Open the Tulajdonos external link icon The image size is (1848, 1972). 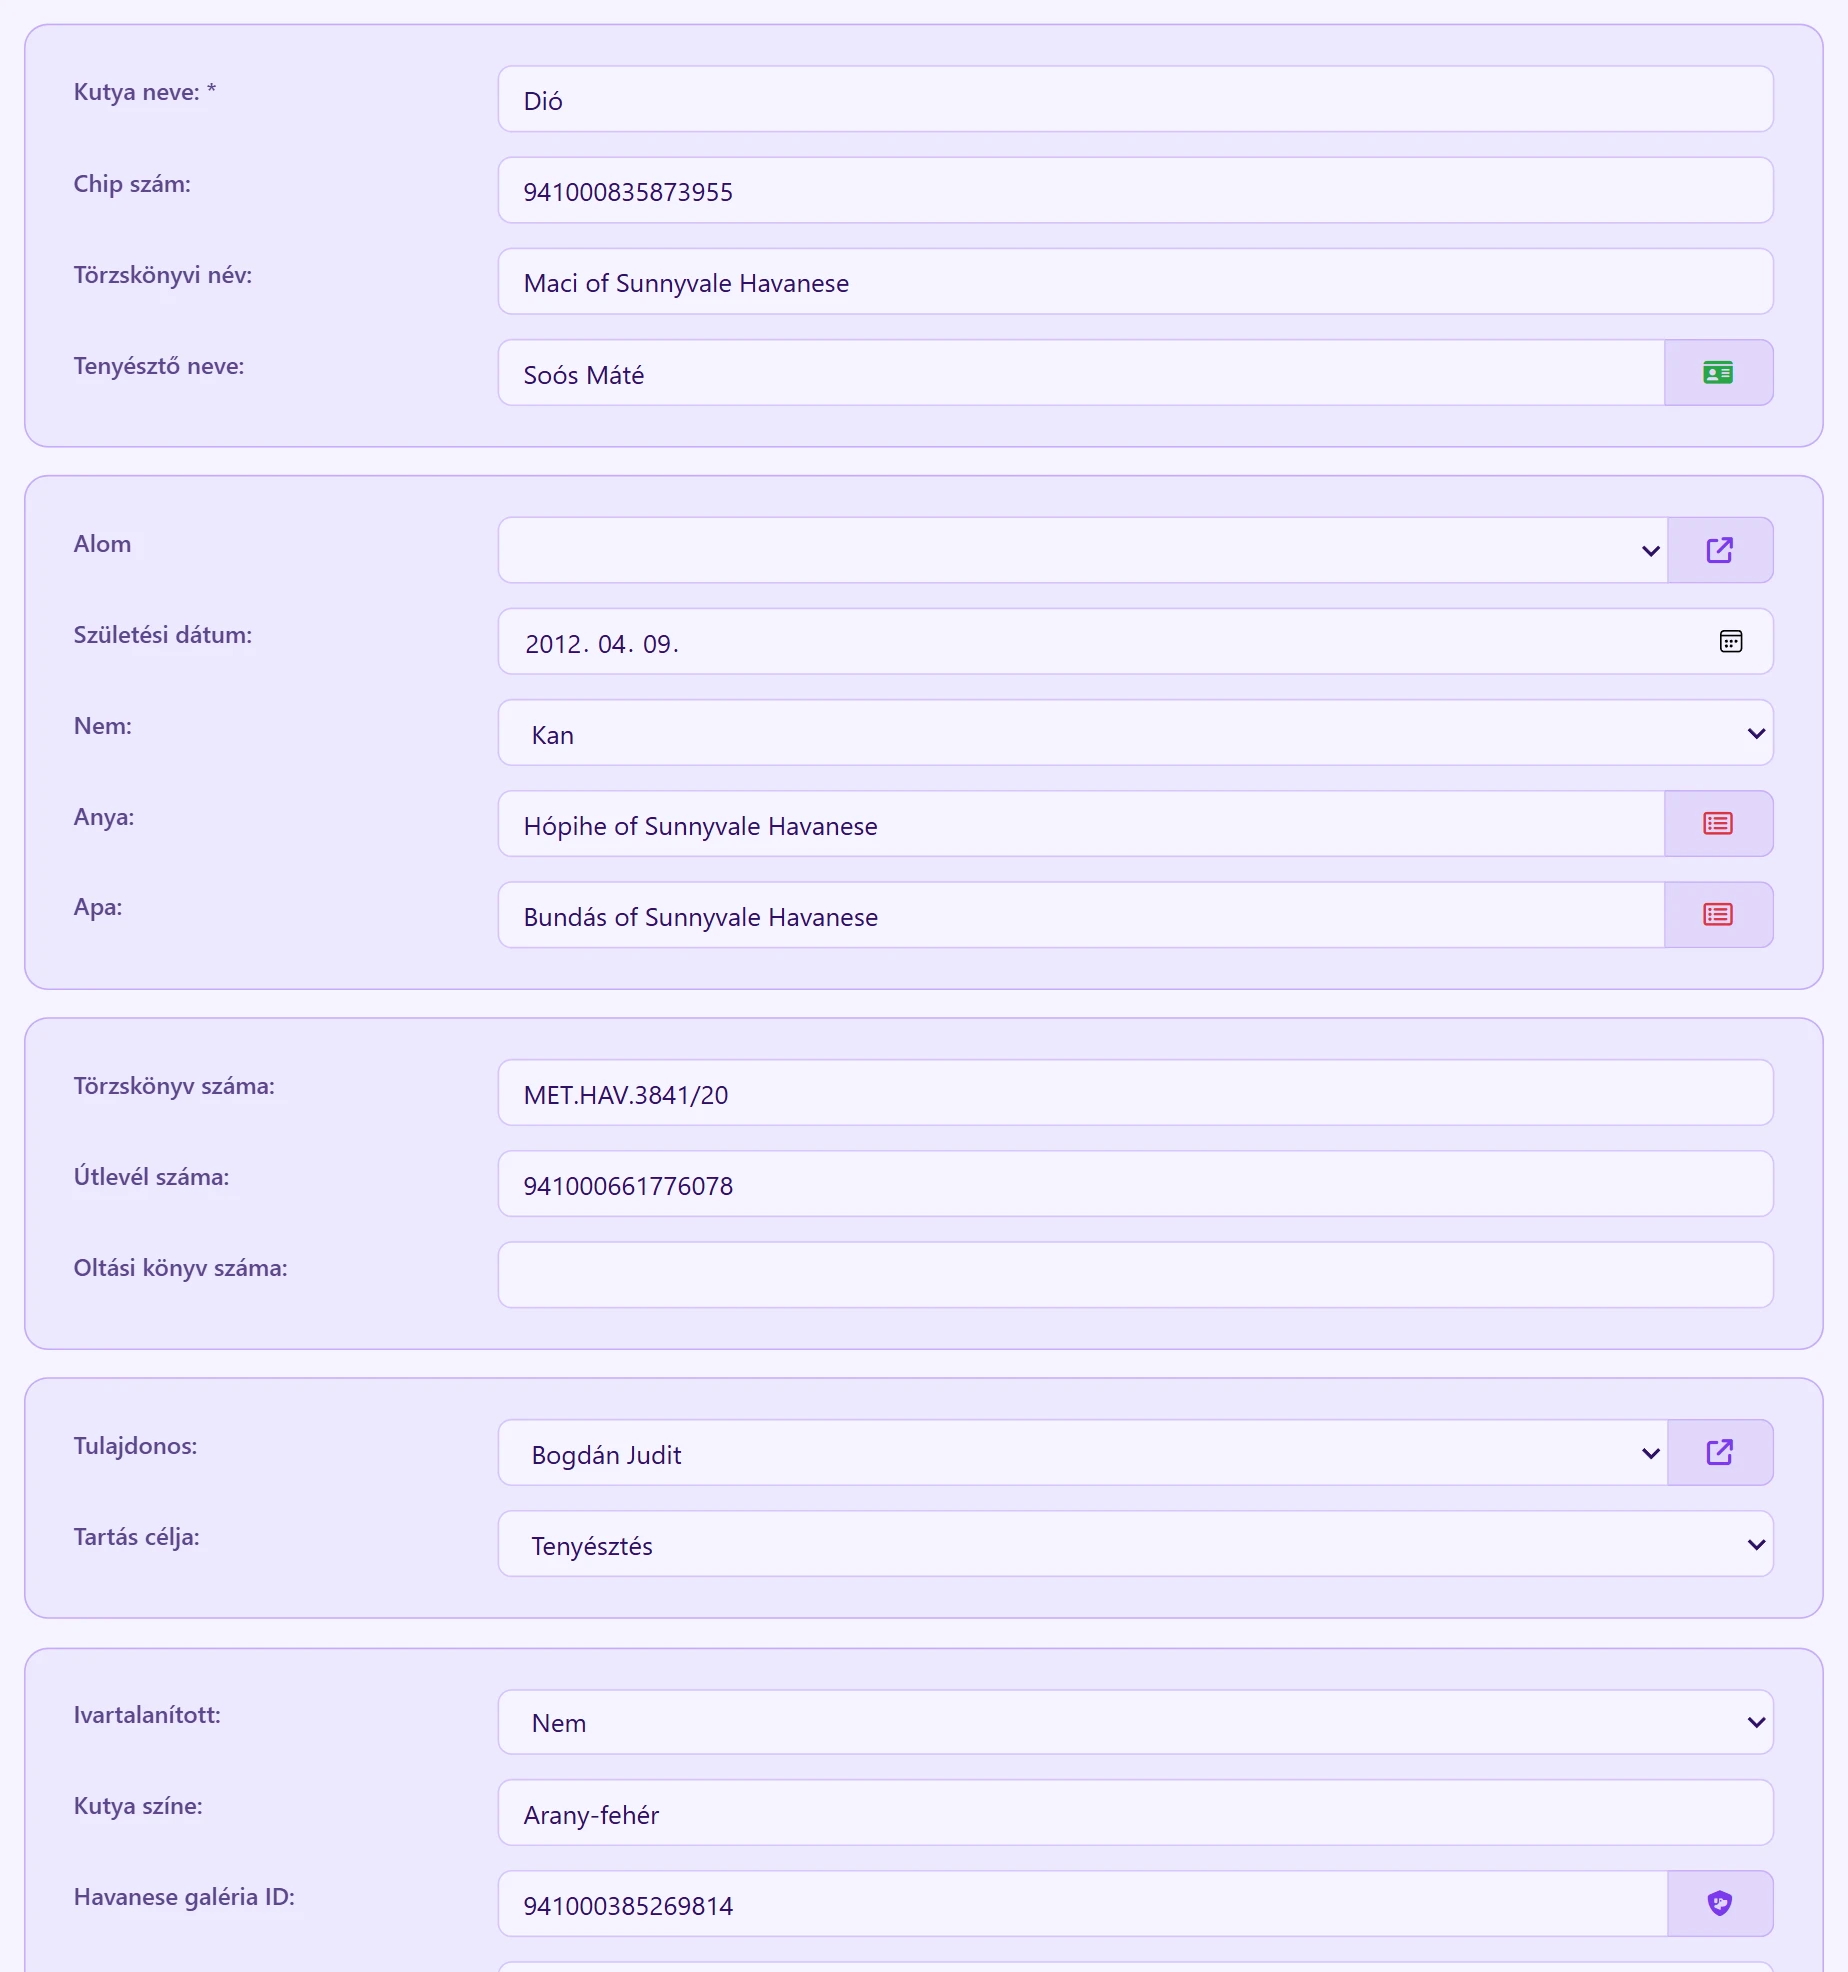tap(1719, 1452)
